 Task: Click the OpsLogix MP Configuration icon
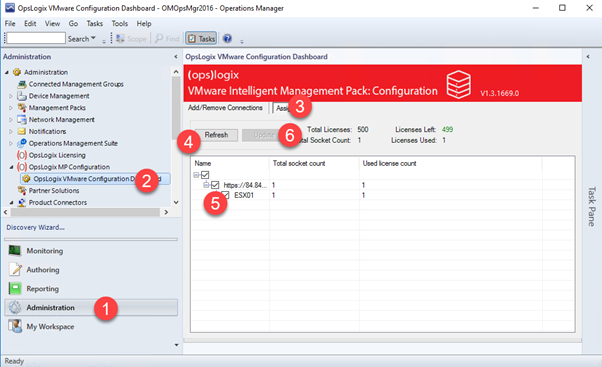pyautogui.click(x=22, y=167)
